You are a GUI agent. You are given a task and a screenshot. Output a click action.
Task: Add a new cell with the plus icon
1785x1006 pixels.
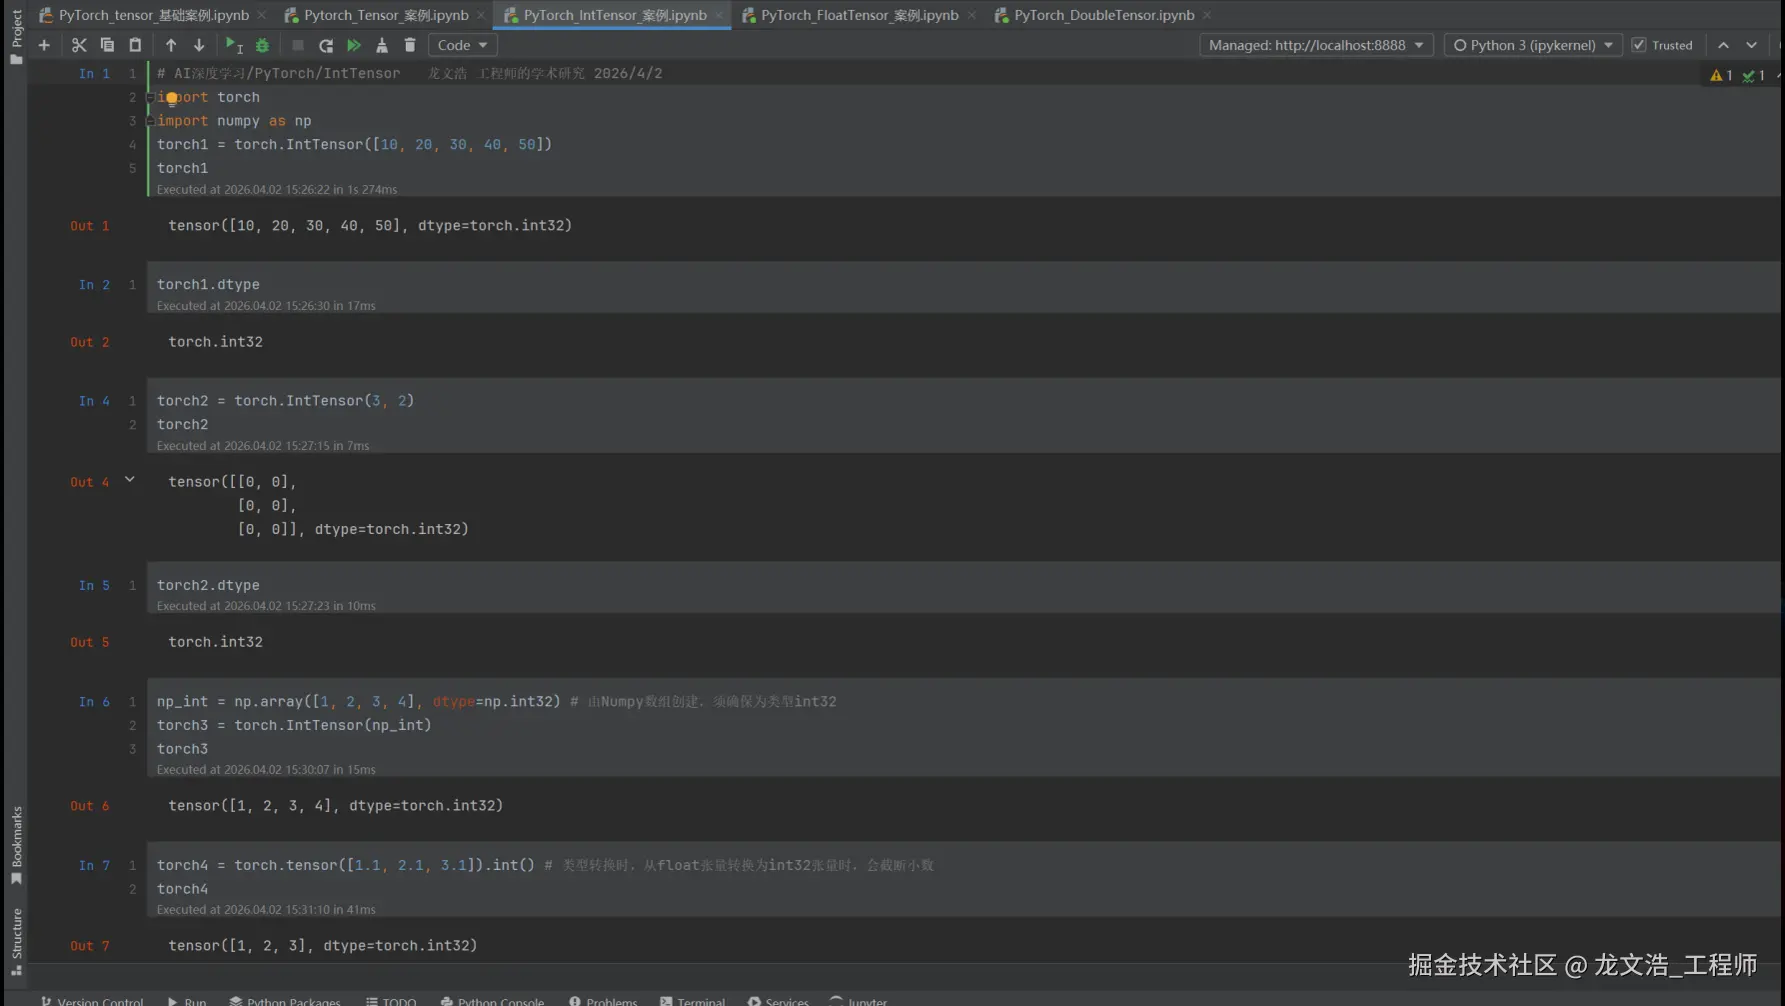44,45
